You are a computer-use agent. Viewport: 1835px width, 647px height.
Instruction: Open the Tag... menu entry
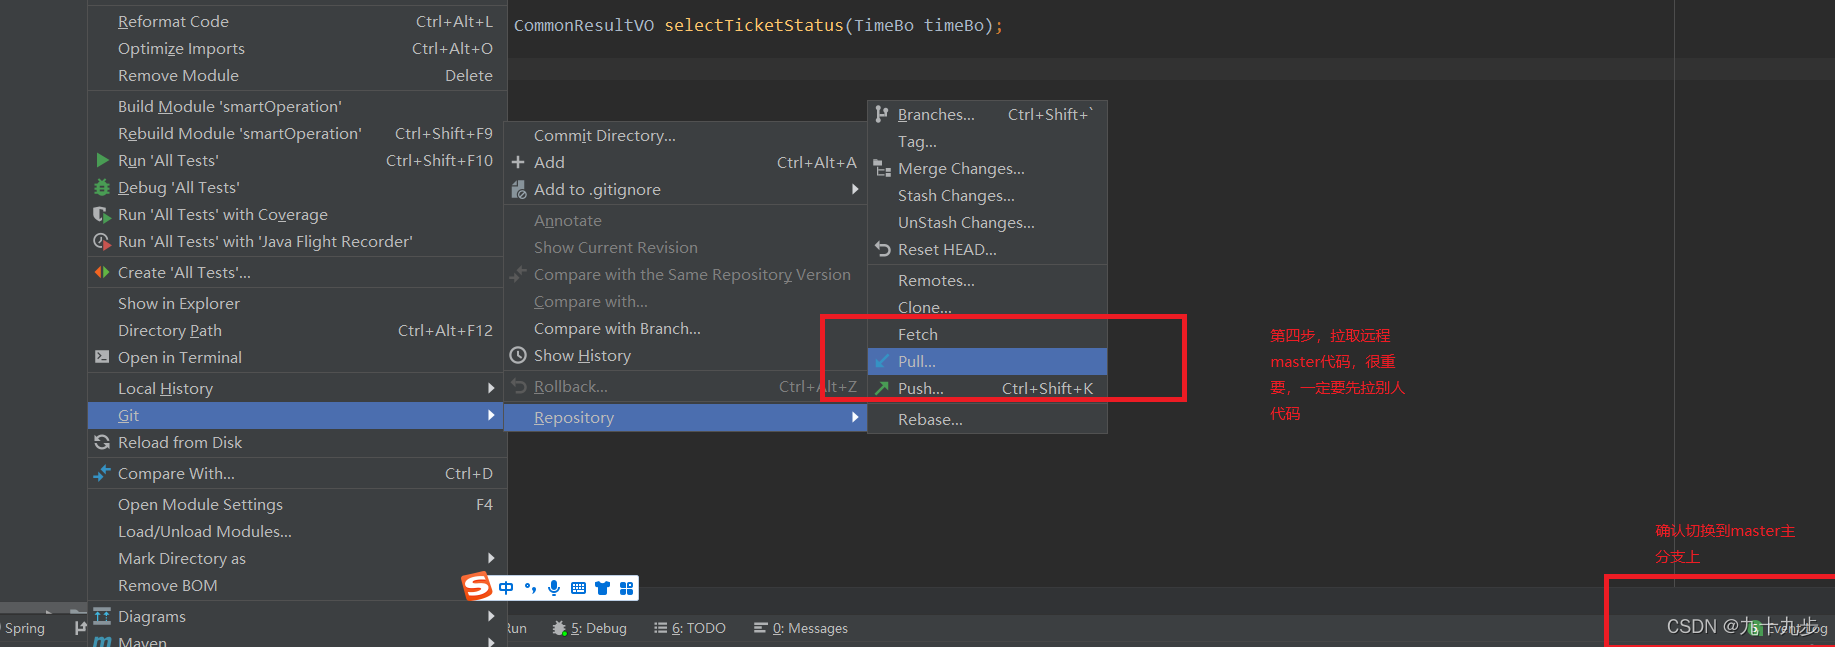click(987, 141)
